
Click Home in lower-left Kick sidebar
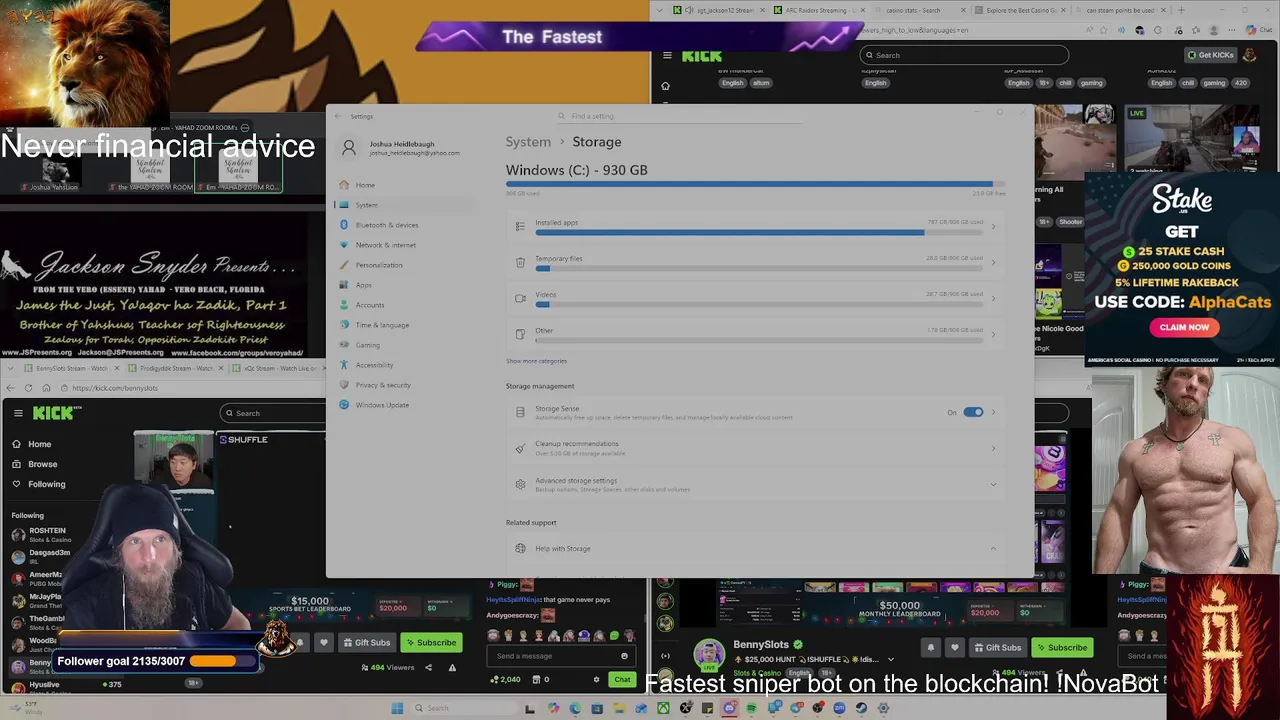coord(39,444)
